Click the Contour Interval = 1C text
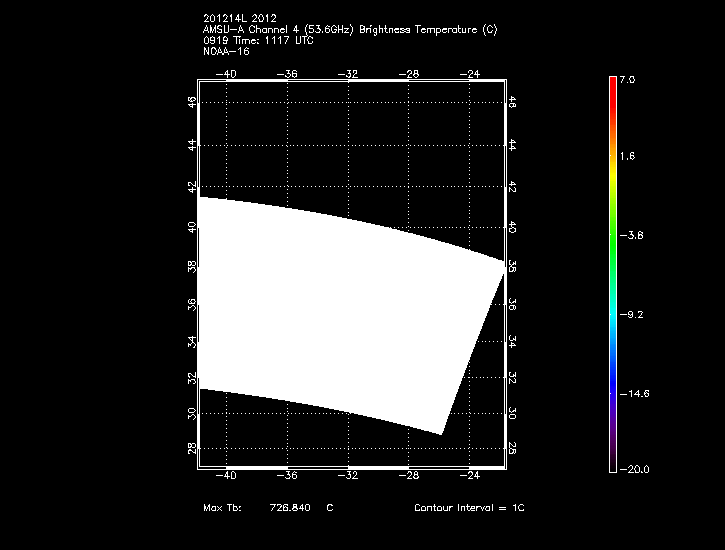 pyautogui.click(x=469, y=508)
